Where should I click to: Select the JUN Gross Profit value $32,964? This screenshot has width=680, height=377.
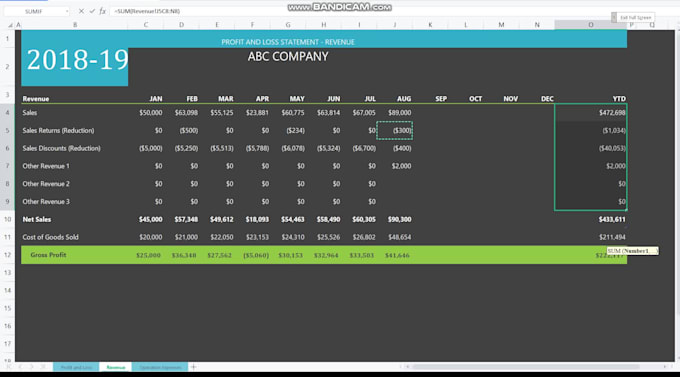click(326, 255)
